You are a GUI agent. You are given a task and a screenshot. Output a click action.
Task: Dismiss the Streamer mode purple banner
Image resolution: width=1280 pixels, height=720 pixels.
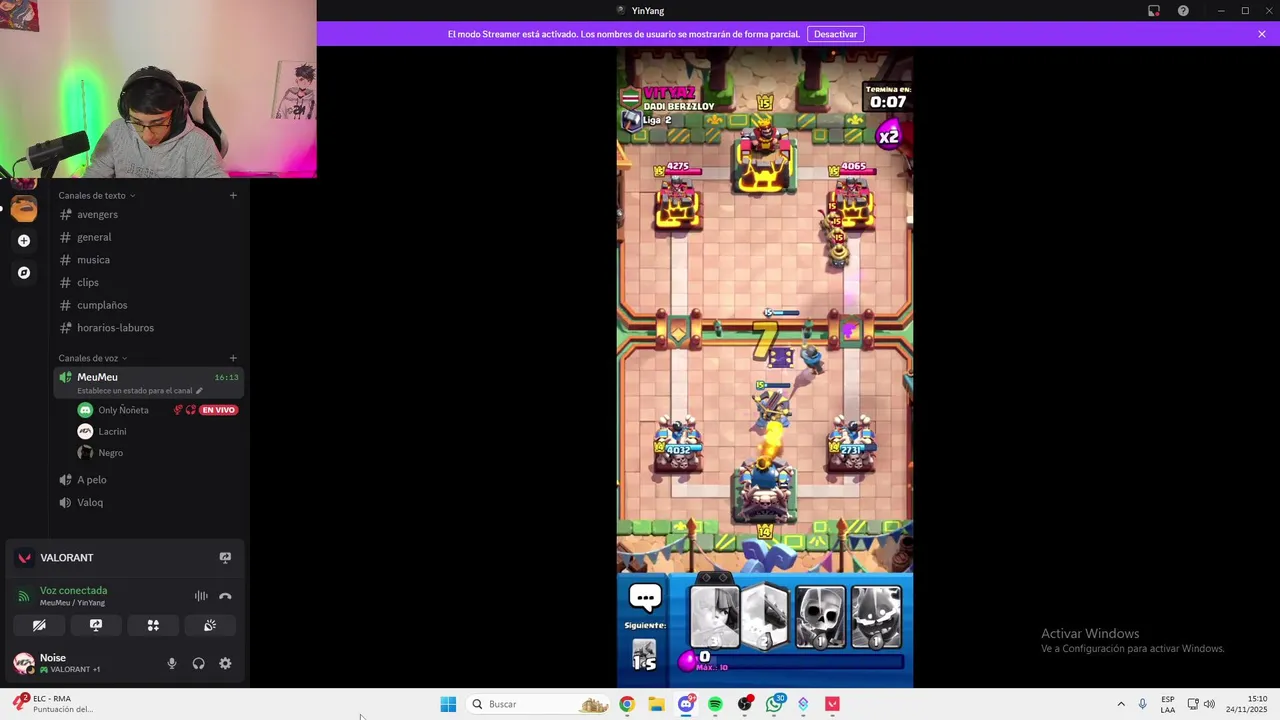click(x=1262, y=34)
